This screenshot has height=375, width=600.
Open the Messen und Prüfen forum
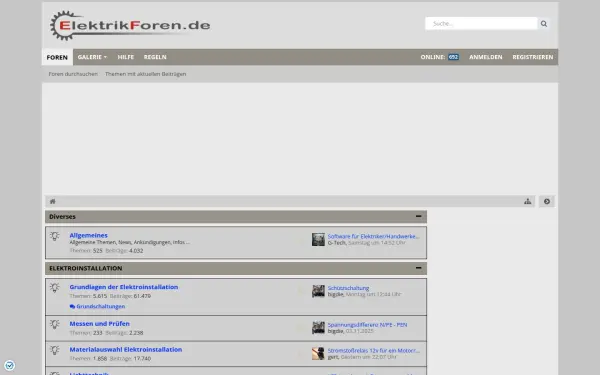[x=99, y=324]
